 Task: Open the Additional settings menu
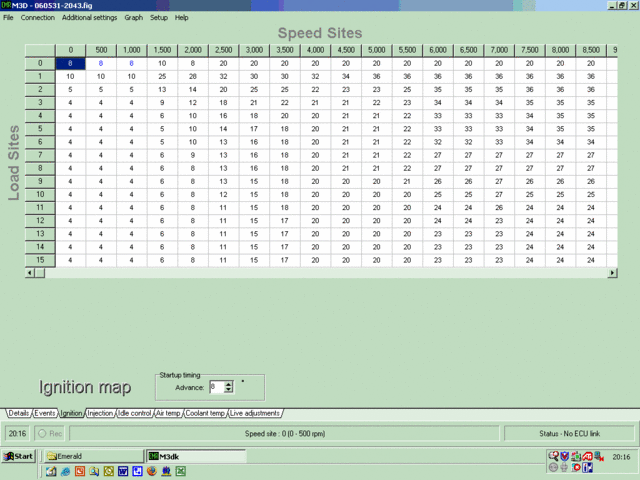(89, 18)
